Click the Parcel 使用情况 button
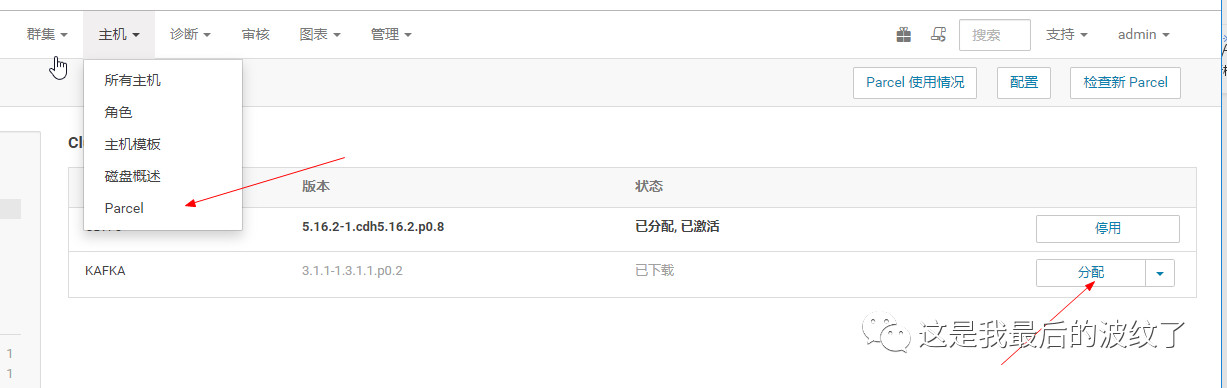The image size is (1227, 388). [915, 82]
